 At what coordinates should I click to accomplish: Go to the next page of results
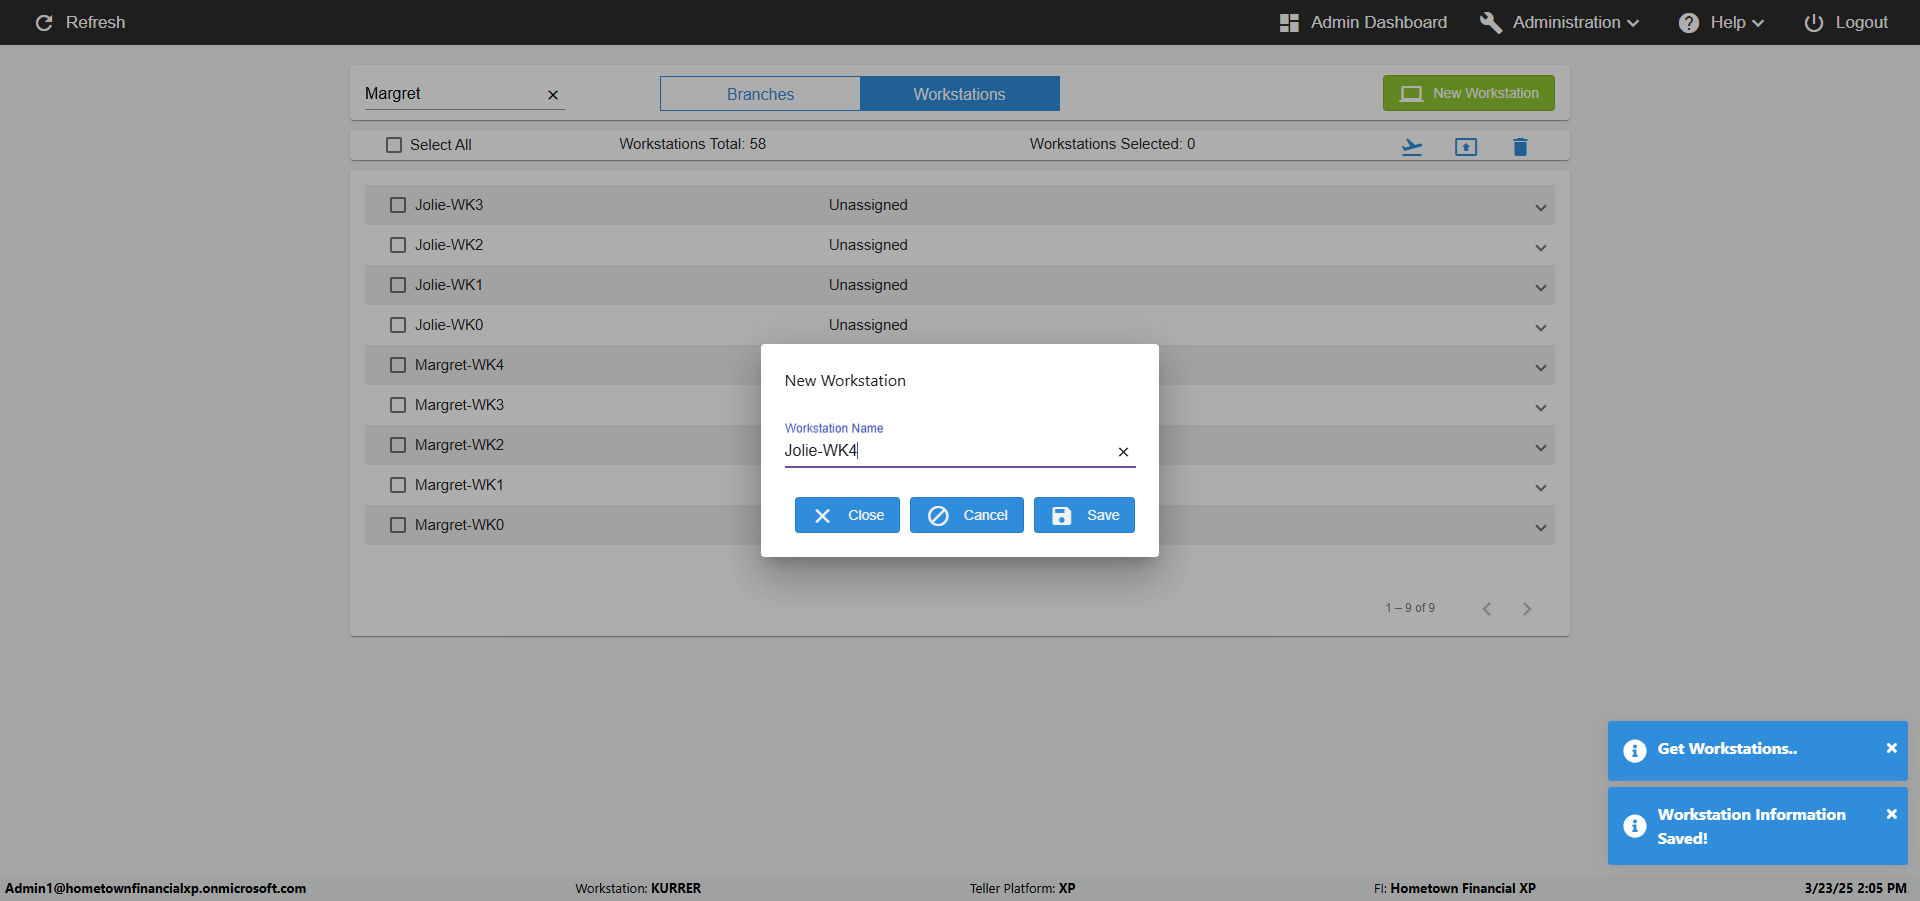click(x=1527, y=609)
